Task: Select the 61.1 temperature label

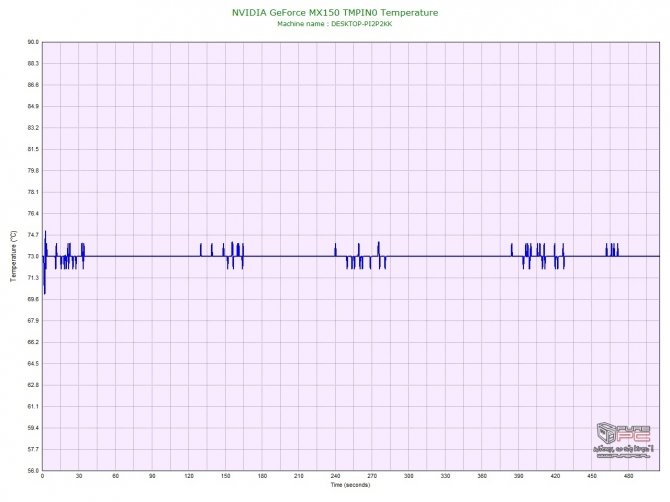Action: [x=33, y=407]
